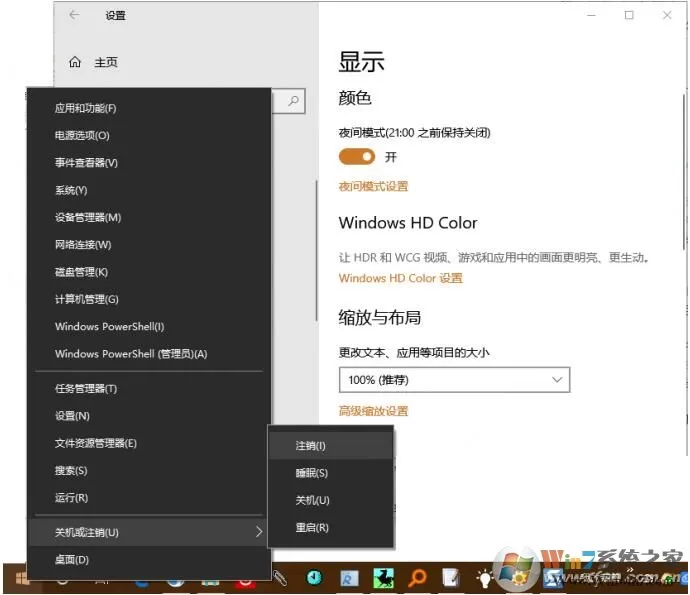Viewport: 690px width, 595px height.
Task: Choose 重启(R) to restart
Action: (331, 527)
